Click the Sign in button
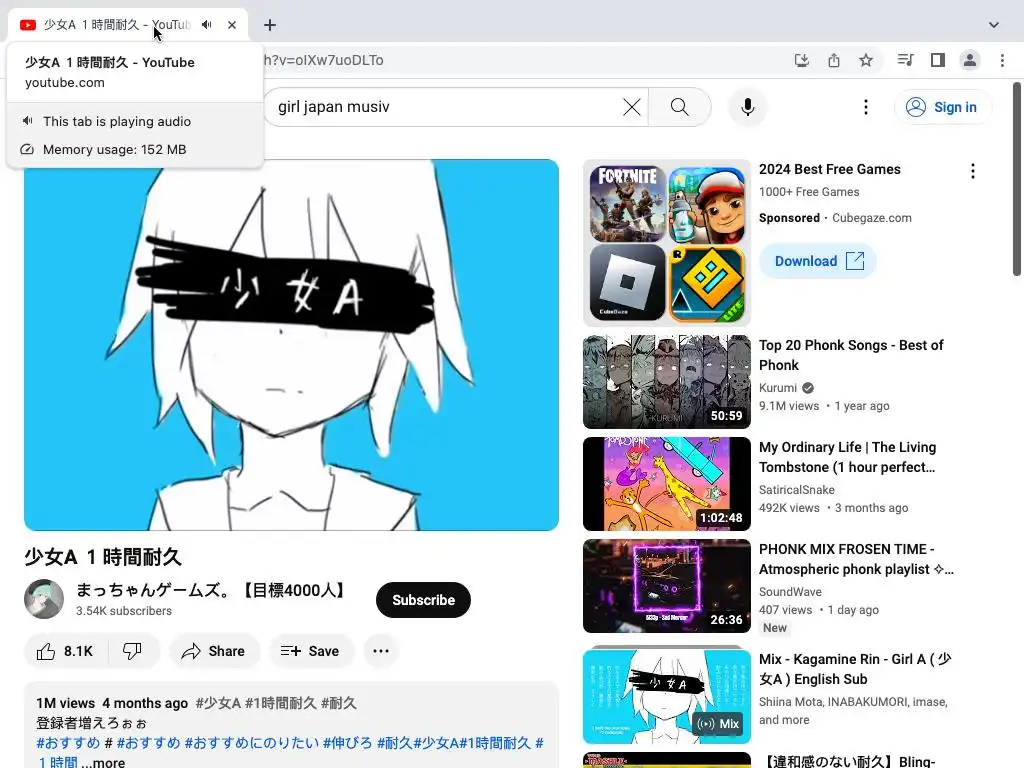 click(942, 106)
